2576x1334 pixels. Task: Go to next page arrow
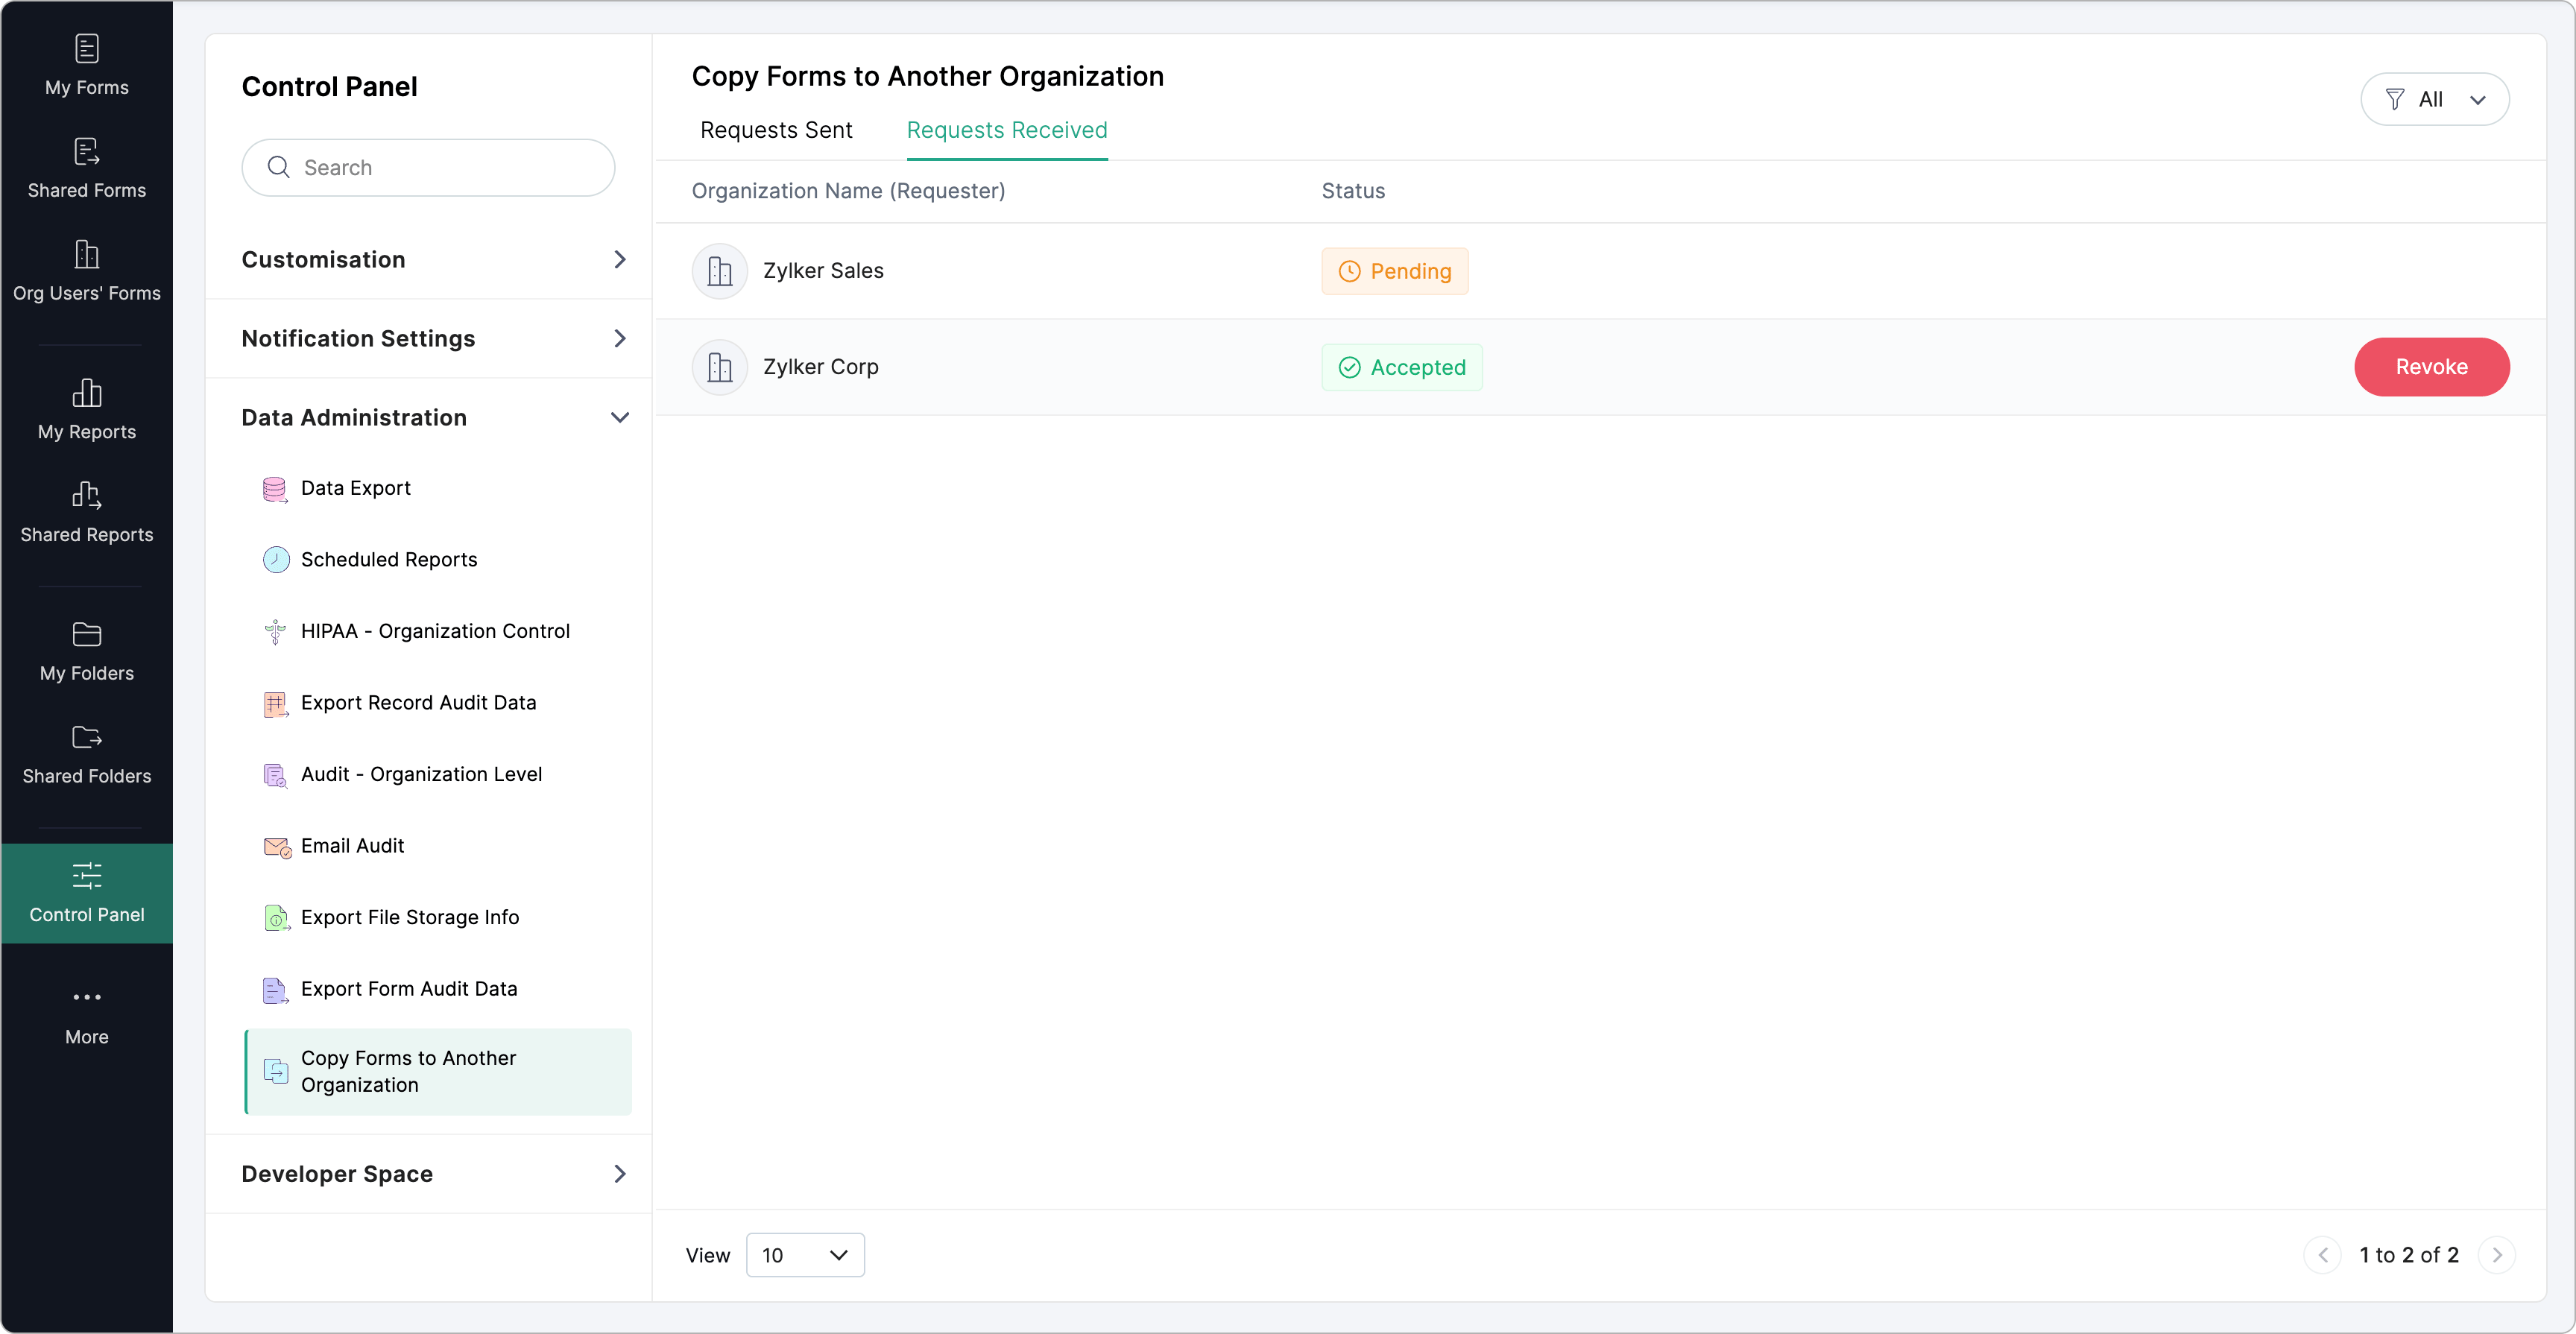point(2497,1255)
